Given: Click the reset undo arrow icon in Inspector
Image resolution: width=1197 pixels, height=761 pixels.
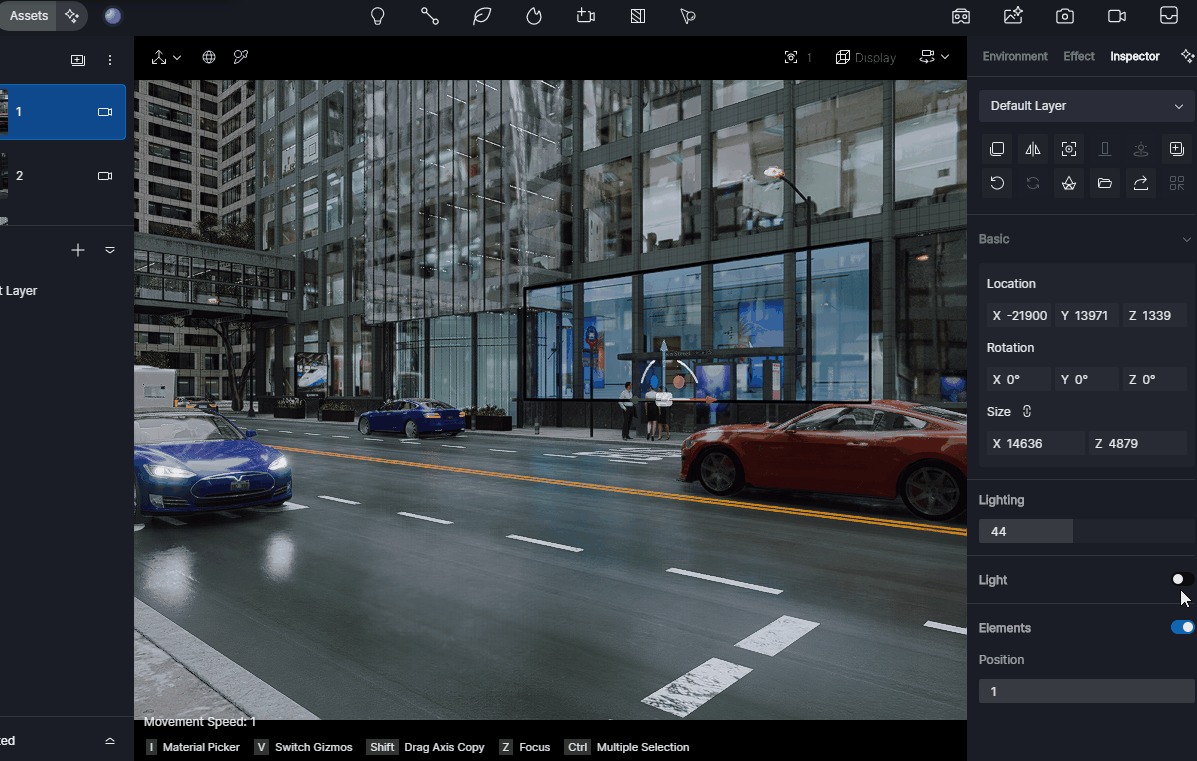Looking at the screenshot, I should click(997, 183).
